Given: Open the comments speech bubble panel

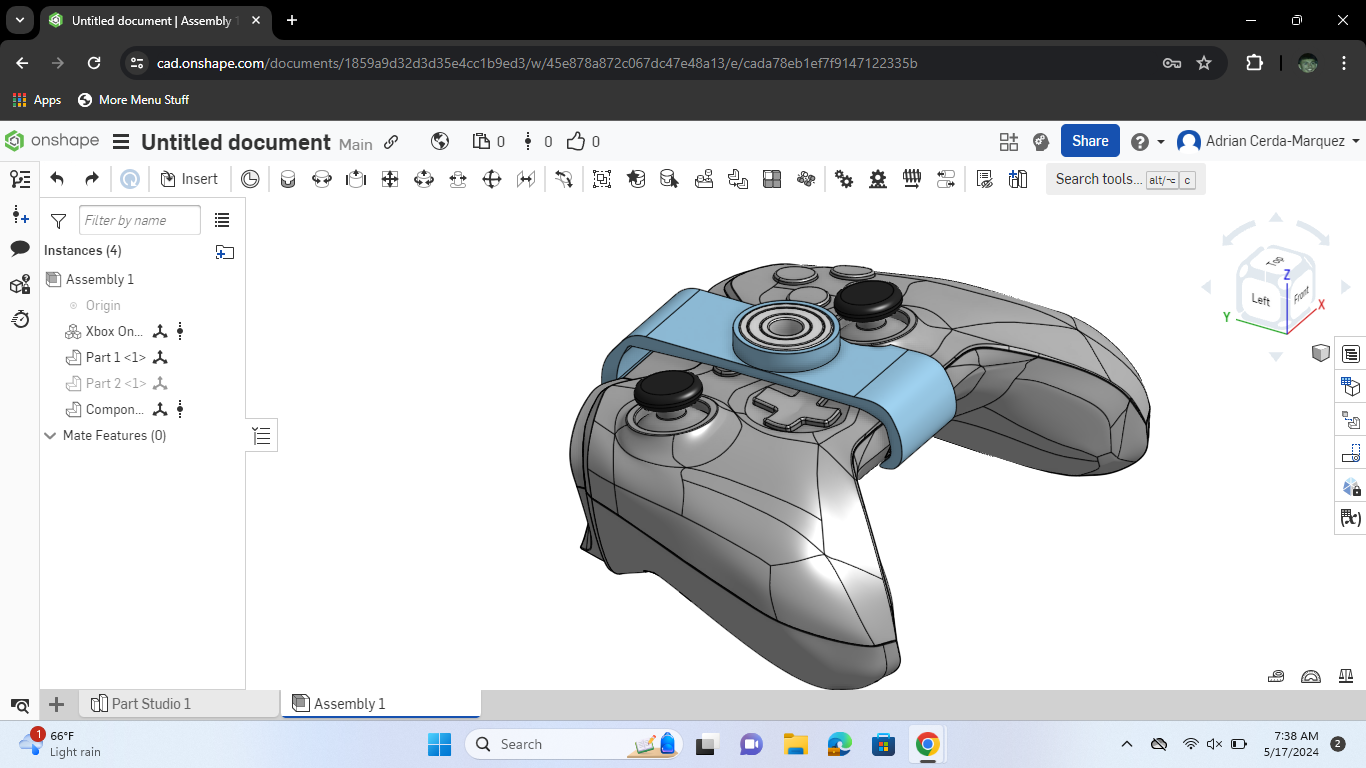Looking at the screenshot, I should [x=20, y=249].
